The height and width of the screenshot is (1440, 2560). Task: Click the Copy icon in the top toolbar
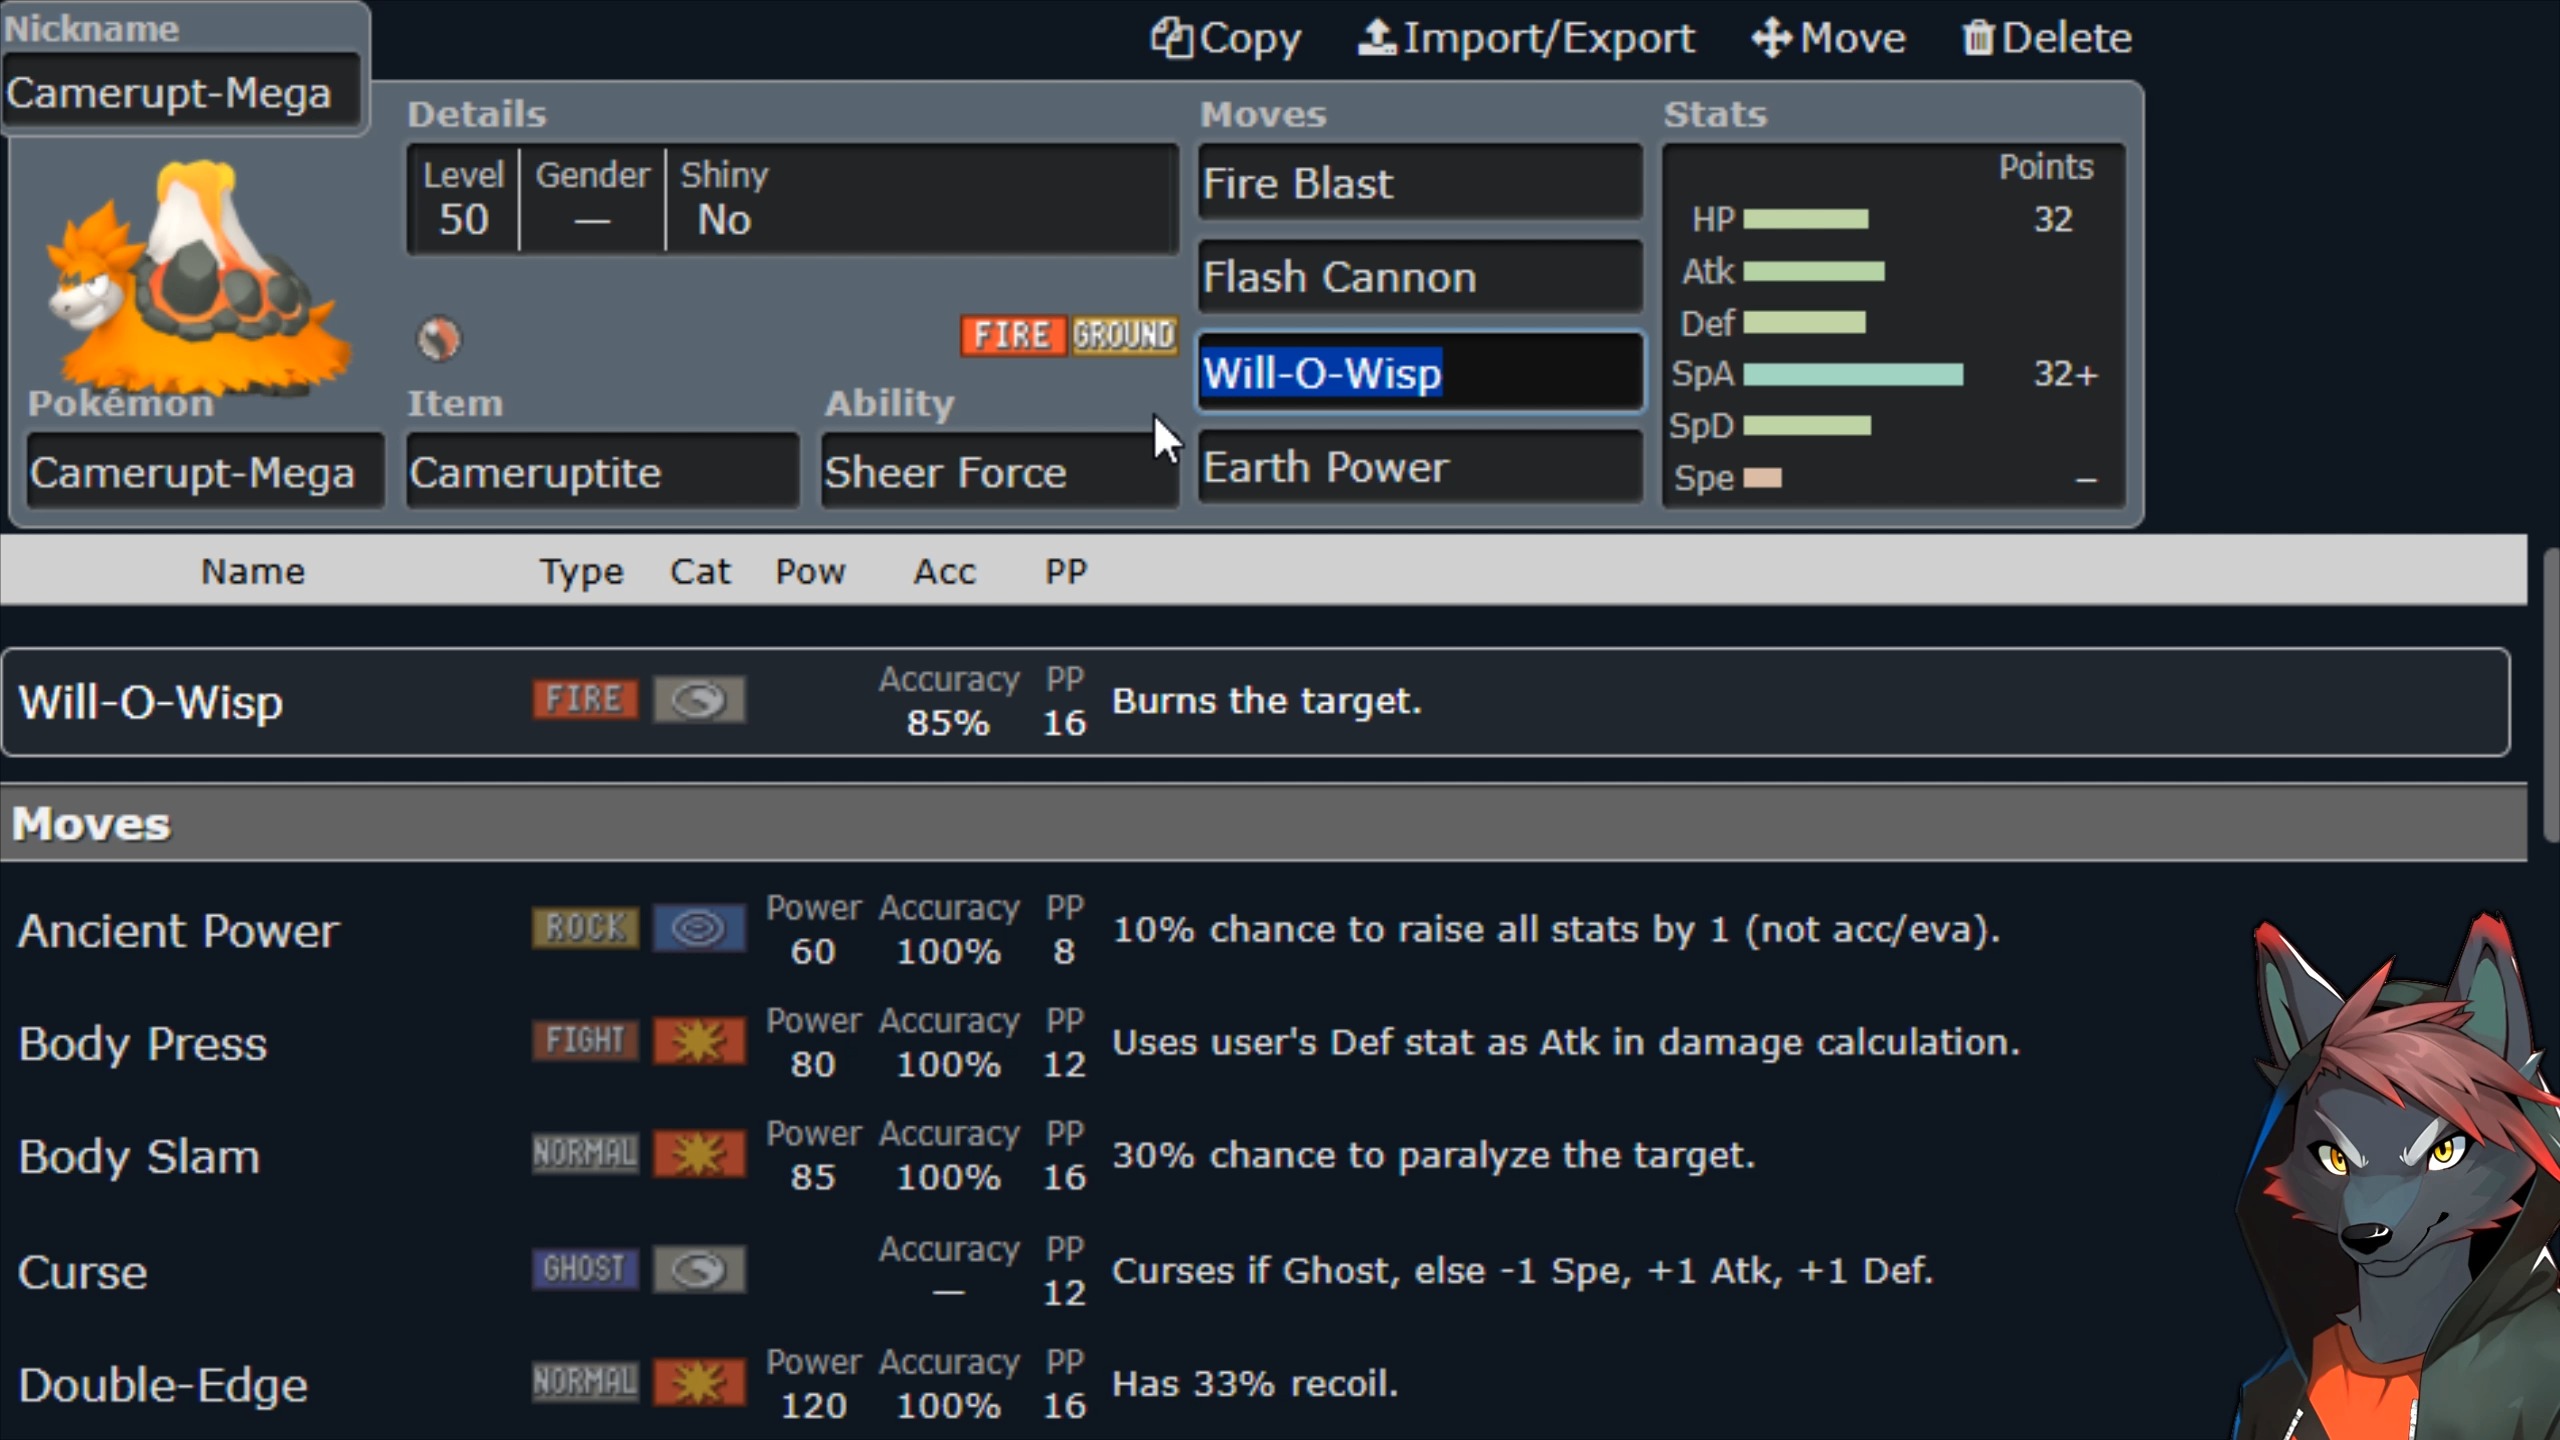(x=1171, y=38)
